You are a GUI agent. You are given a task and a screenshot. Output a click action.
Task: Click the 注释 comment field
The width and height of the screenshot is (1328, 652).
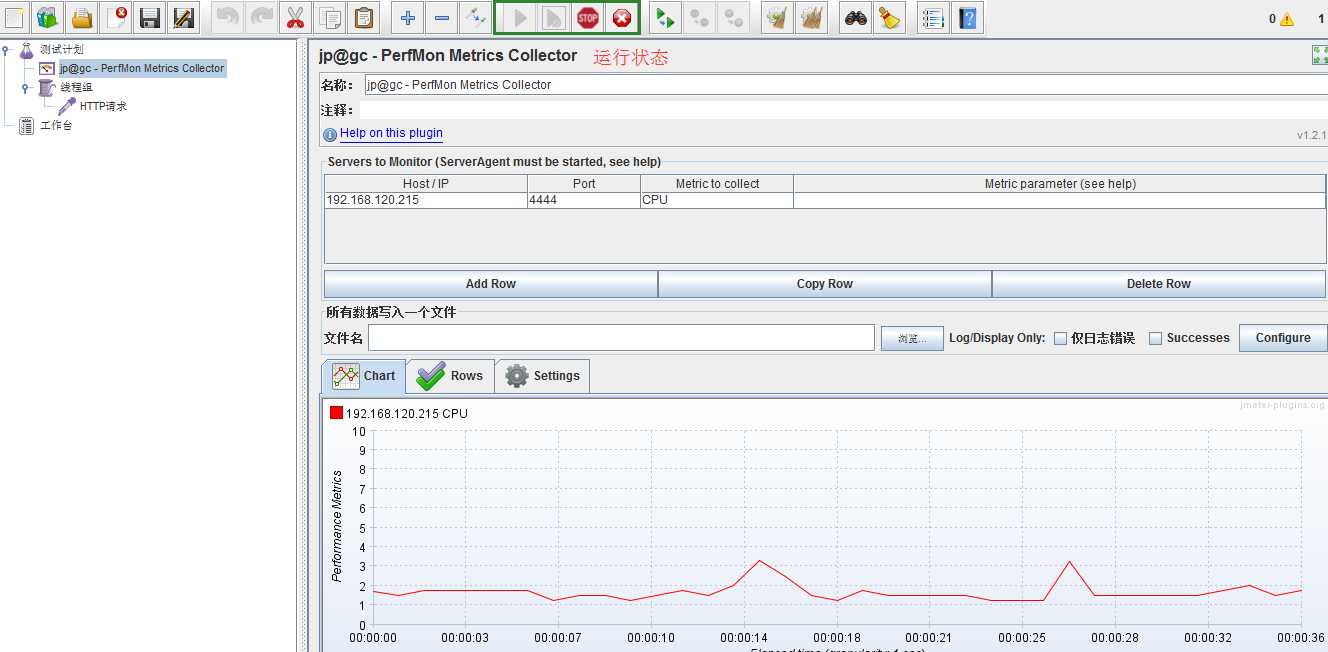pos(843,110)
